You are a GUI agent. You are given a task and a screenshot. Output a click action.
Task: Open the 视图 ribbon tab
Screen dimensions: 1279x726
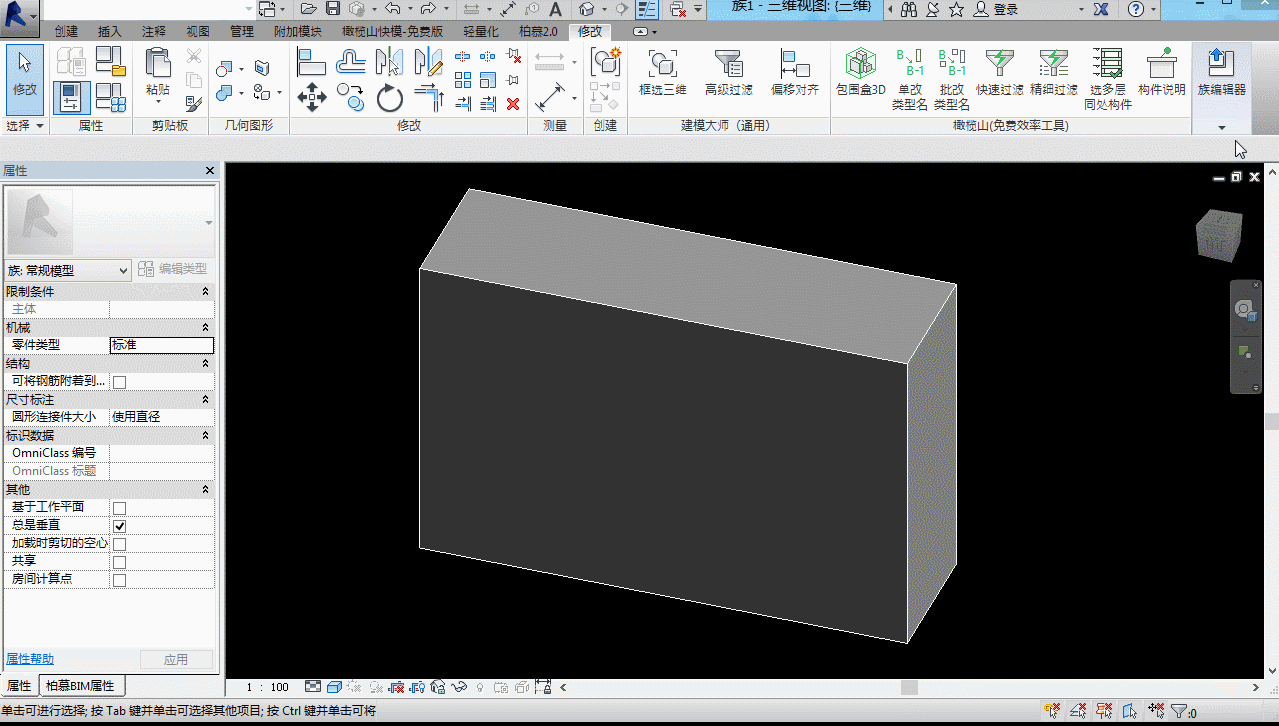click(198, 31)
